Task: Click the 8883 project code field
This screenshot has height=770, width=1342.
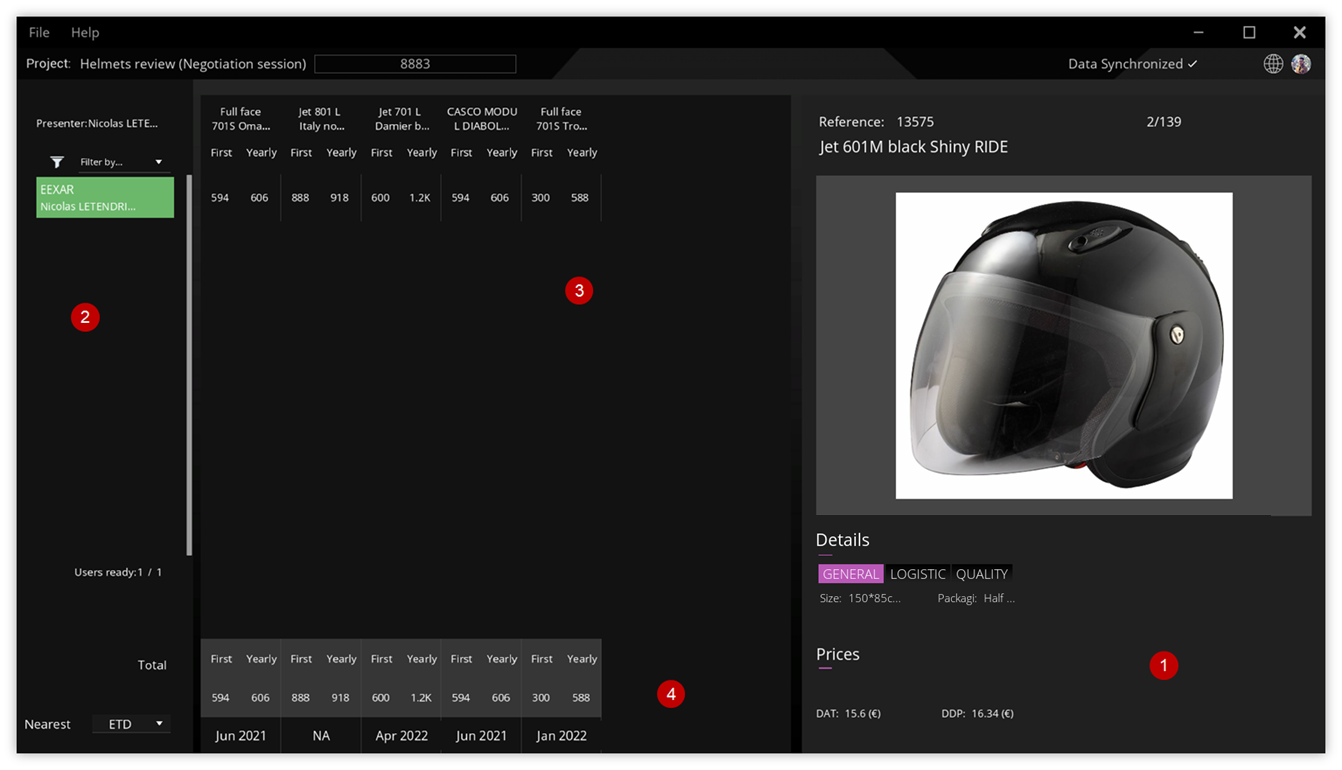Action: (x=415, y=64)
